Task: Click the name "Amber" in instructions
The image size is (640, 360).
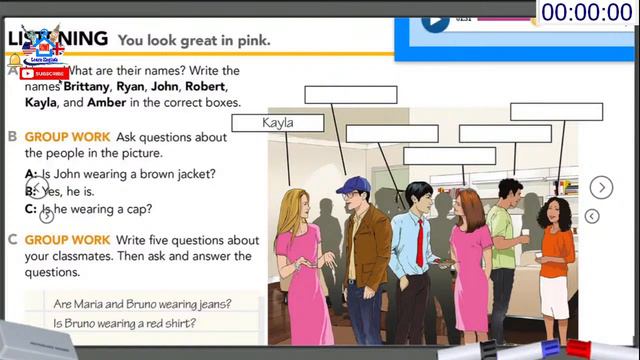Action: coord(106,102)
